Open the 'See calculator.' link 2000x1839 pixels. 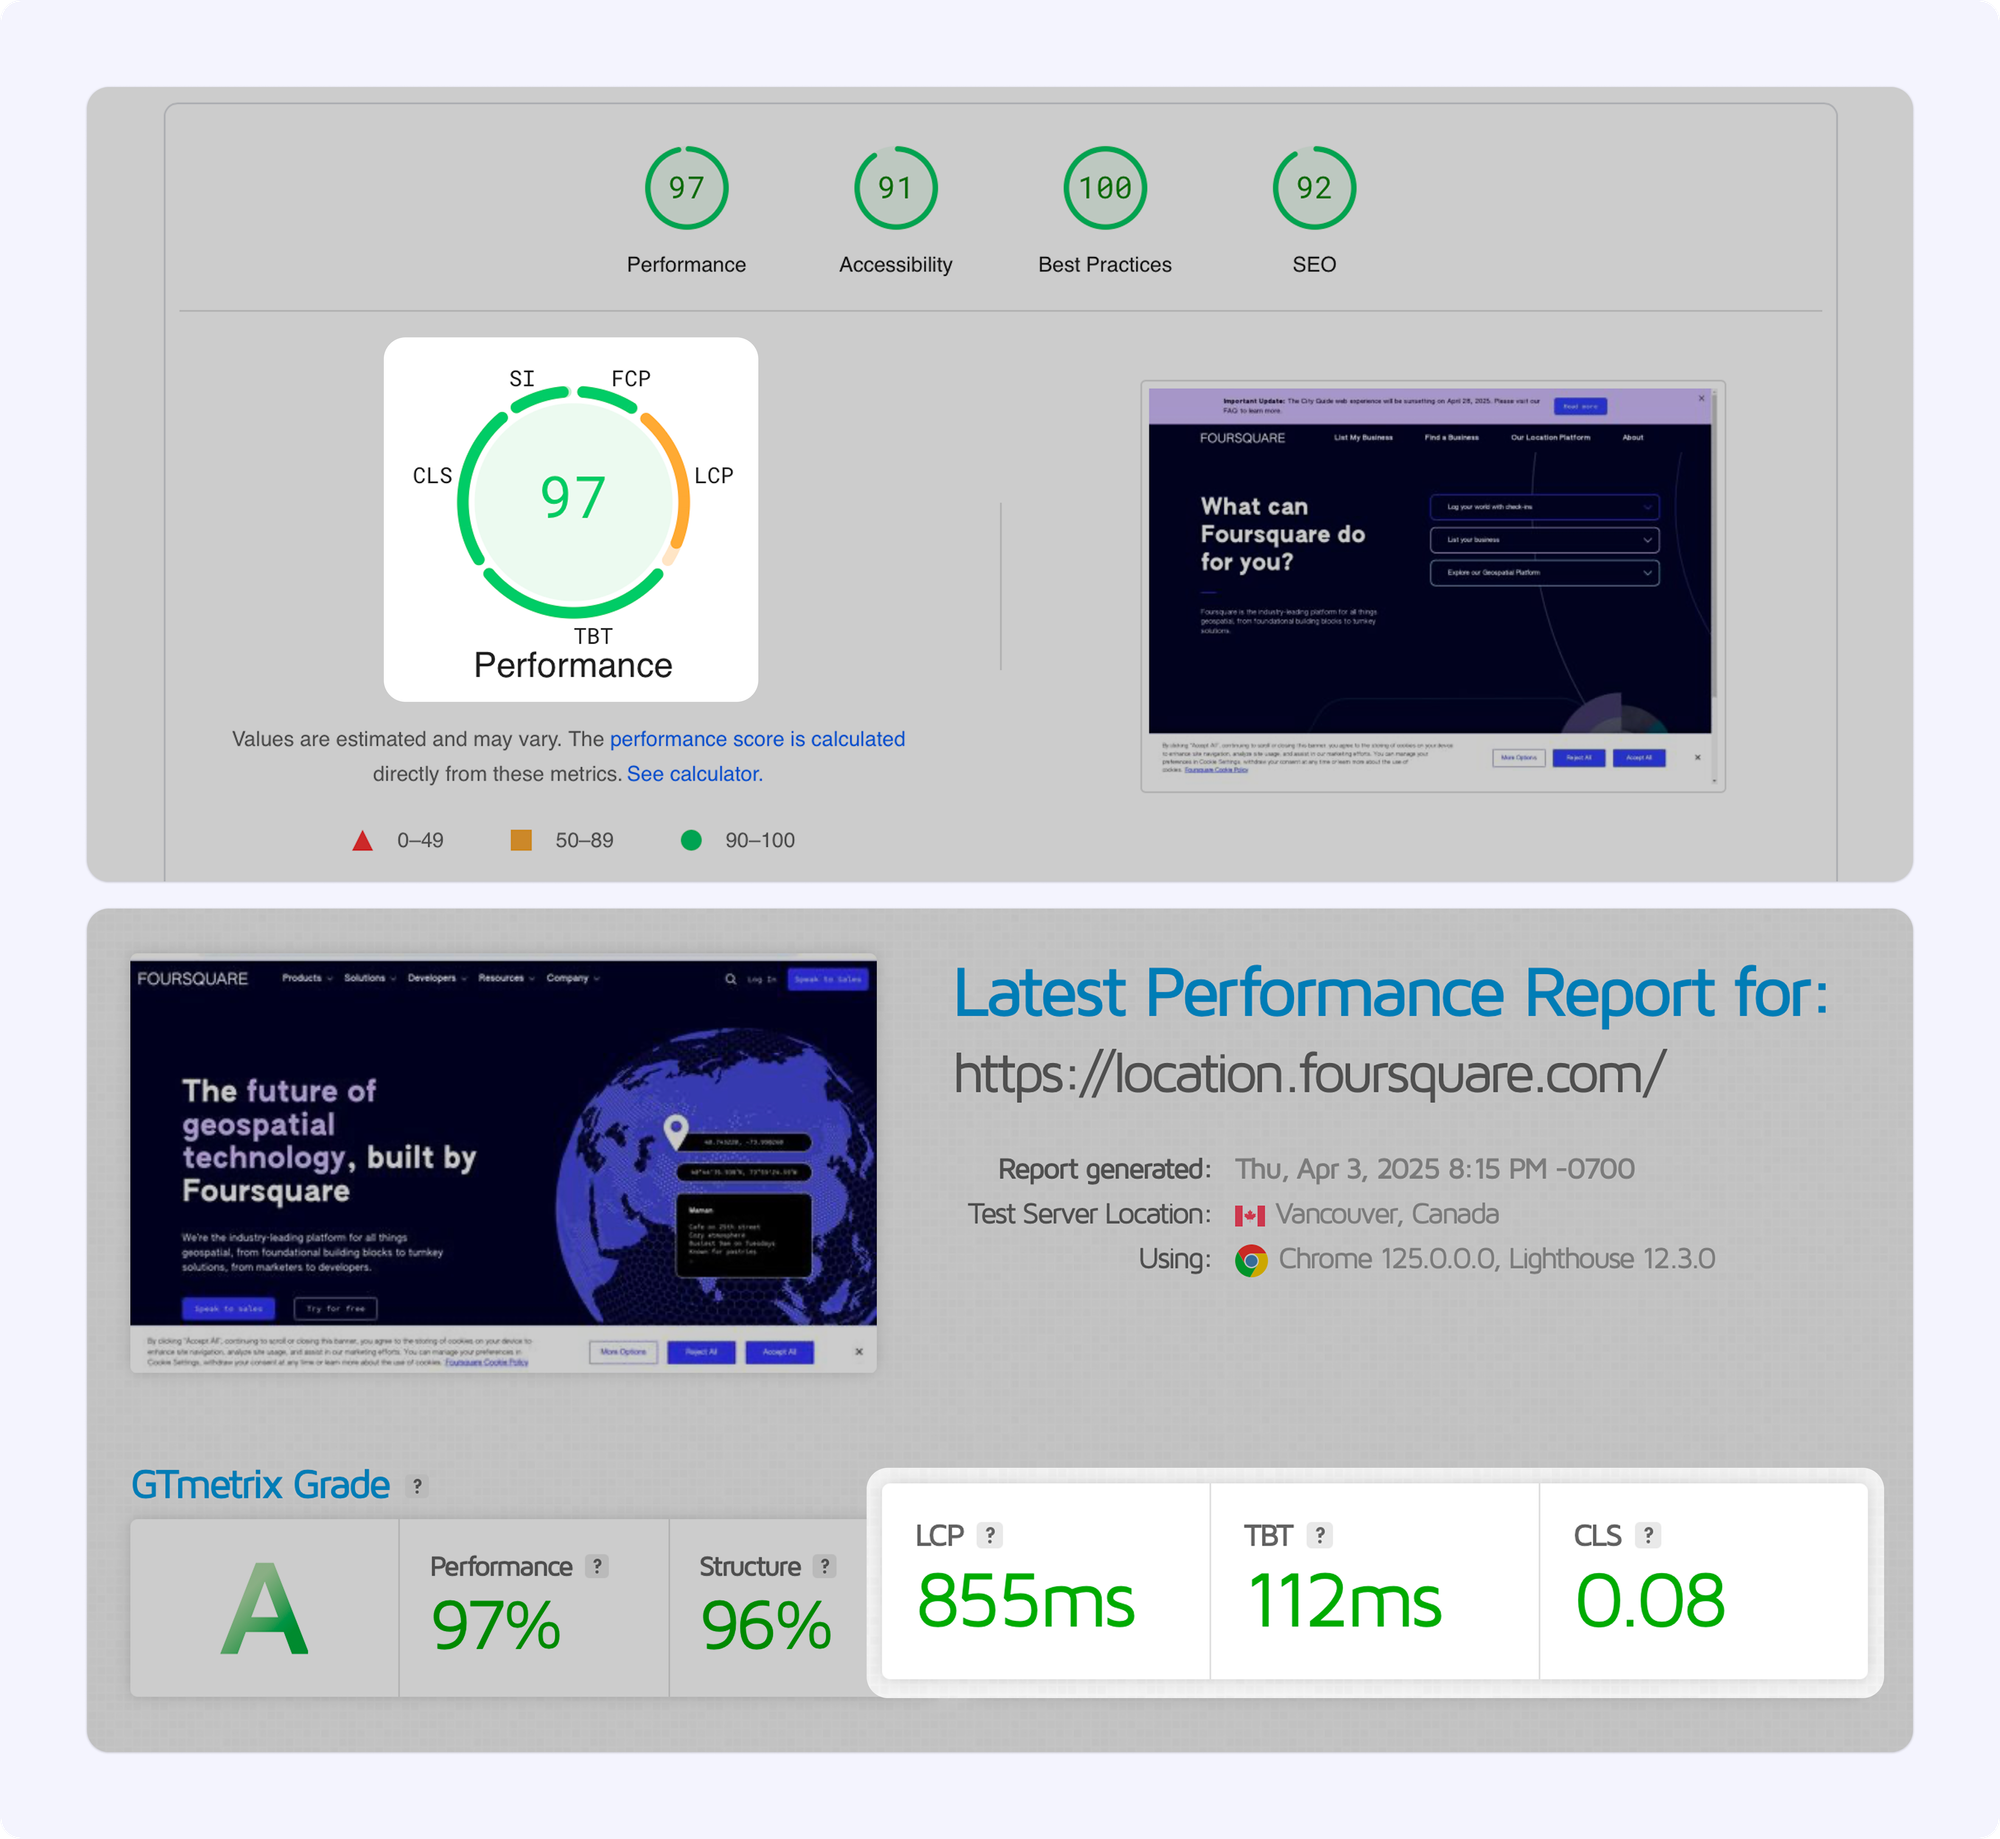pos(695,774)
